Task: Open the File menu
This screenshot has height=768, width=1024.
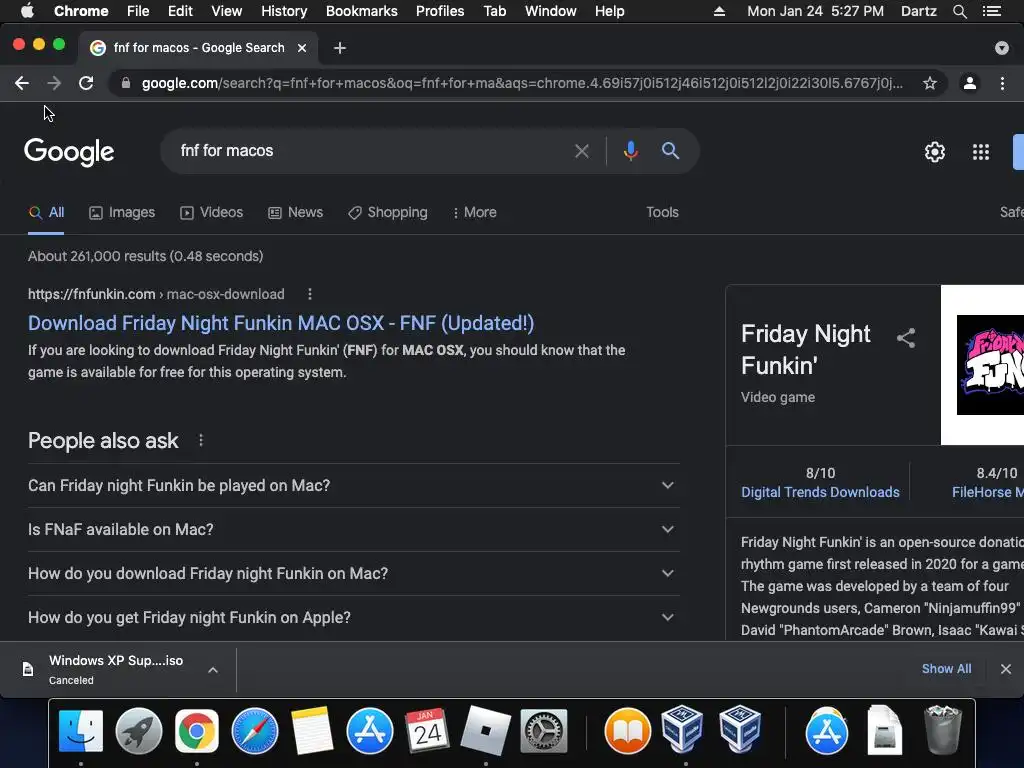Action: [x=138, y=11]
